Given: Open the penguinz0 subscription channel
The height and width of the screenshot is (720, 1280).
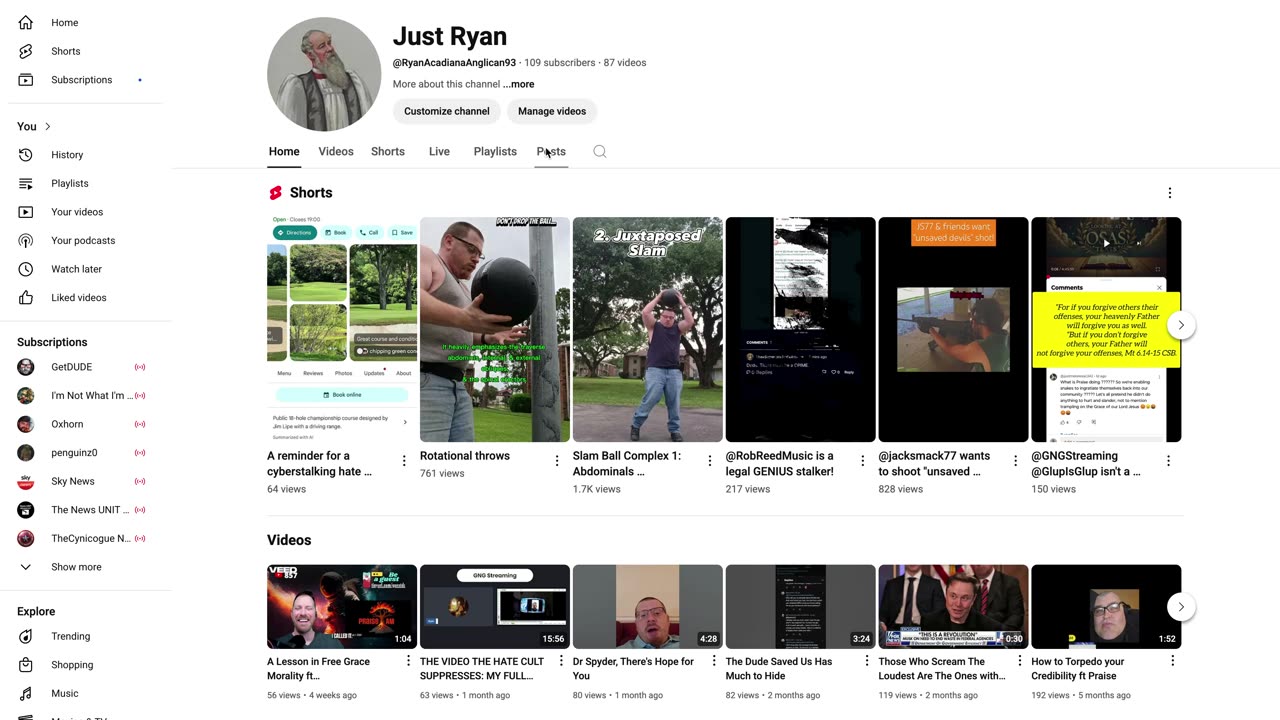Looking at the screenshot, I should pyautogui.click(x=81, y=453).
